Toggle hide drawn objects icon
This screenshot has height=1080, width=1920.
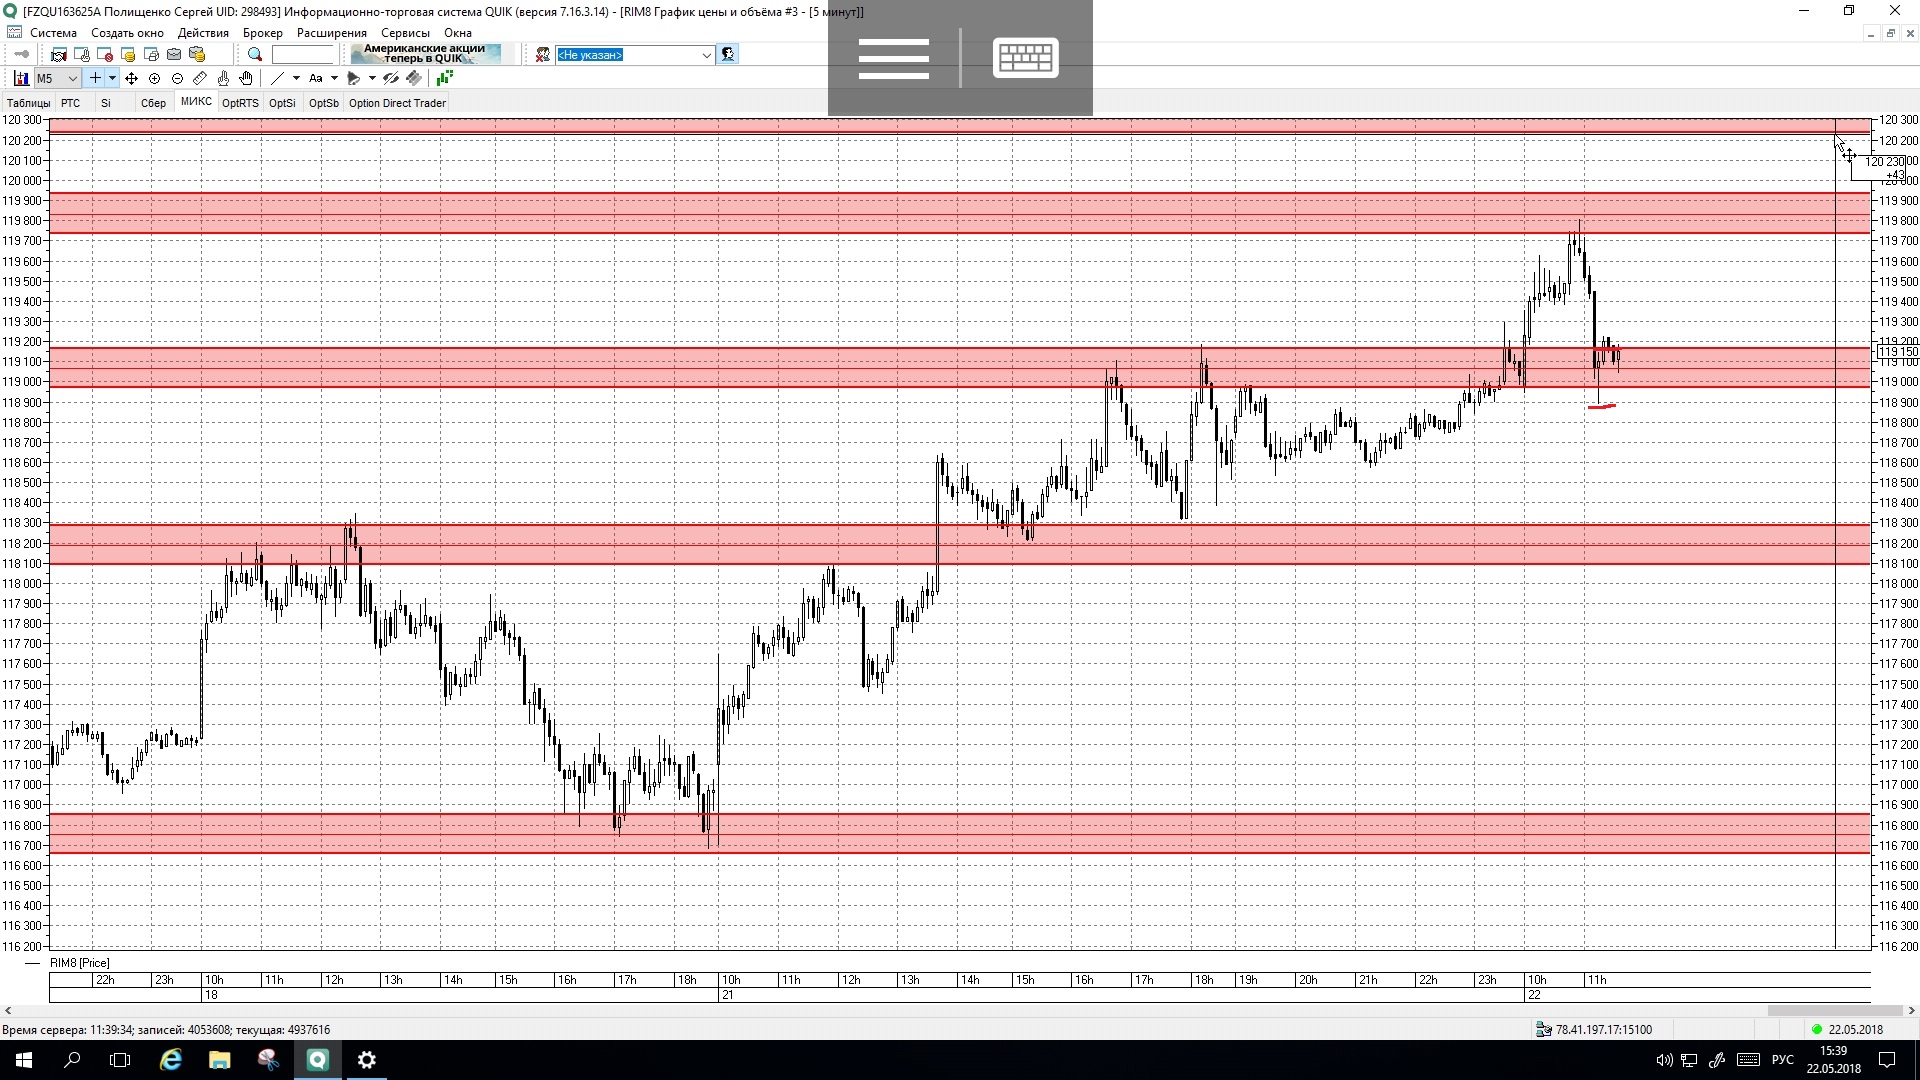pos(391,78)
